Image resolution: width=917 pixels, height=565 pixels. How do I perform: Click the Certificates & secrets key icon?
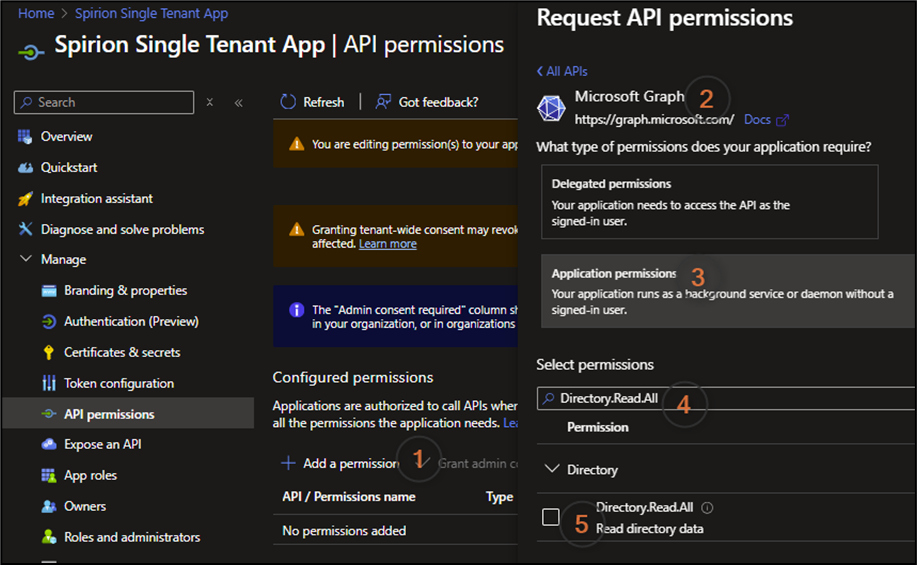(48, 353)
